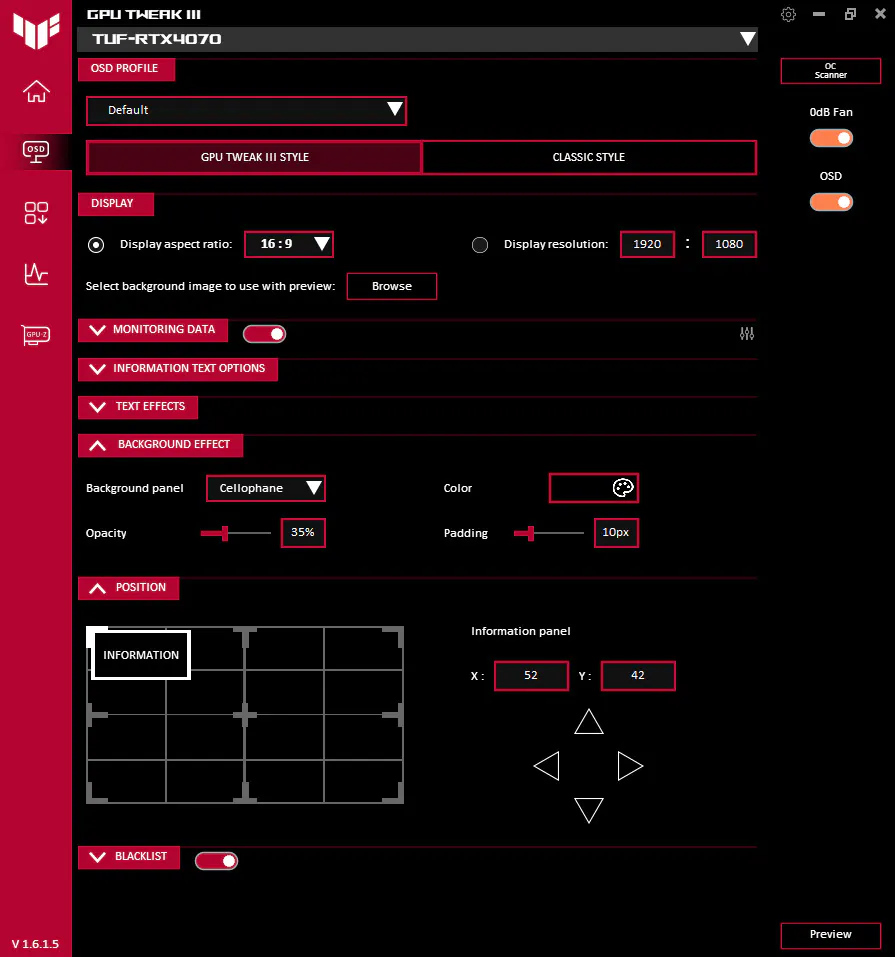Open the 16:9 aspect ratio dropdown
Image resolution: width=895 pixels, height=957 pixels.
tap(289, 244)
